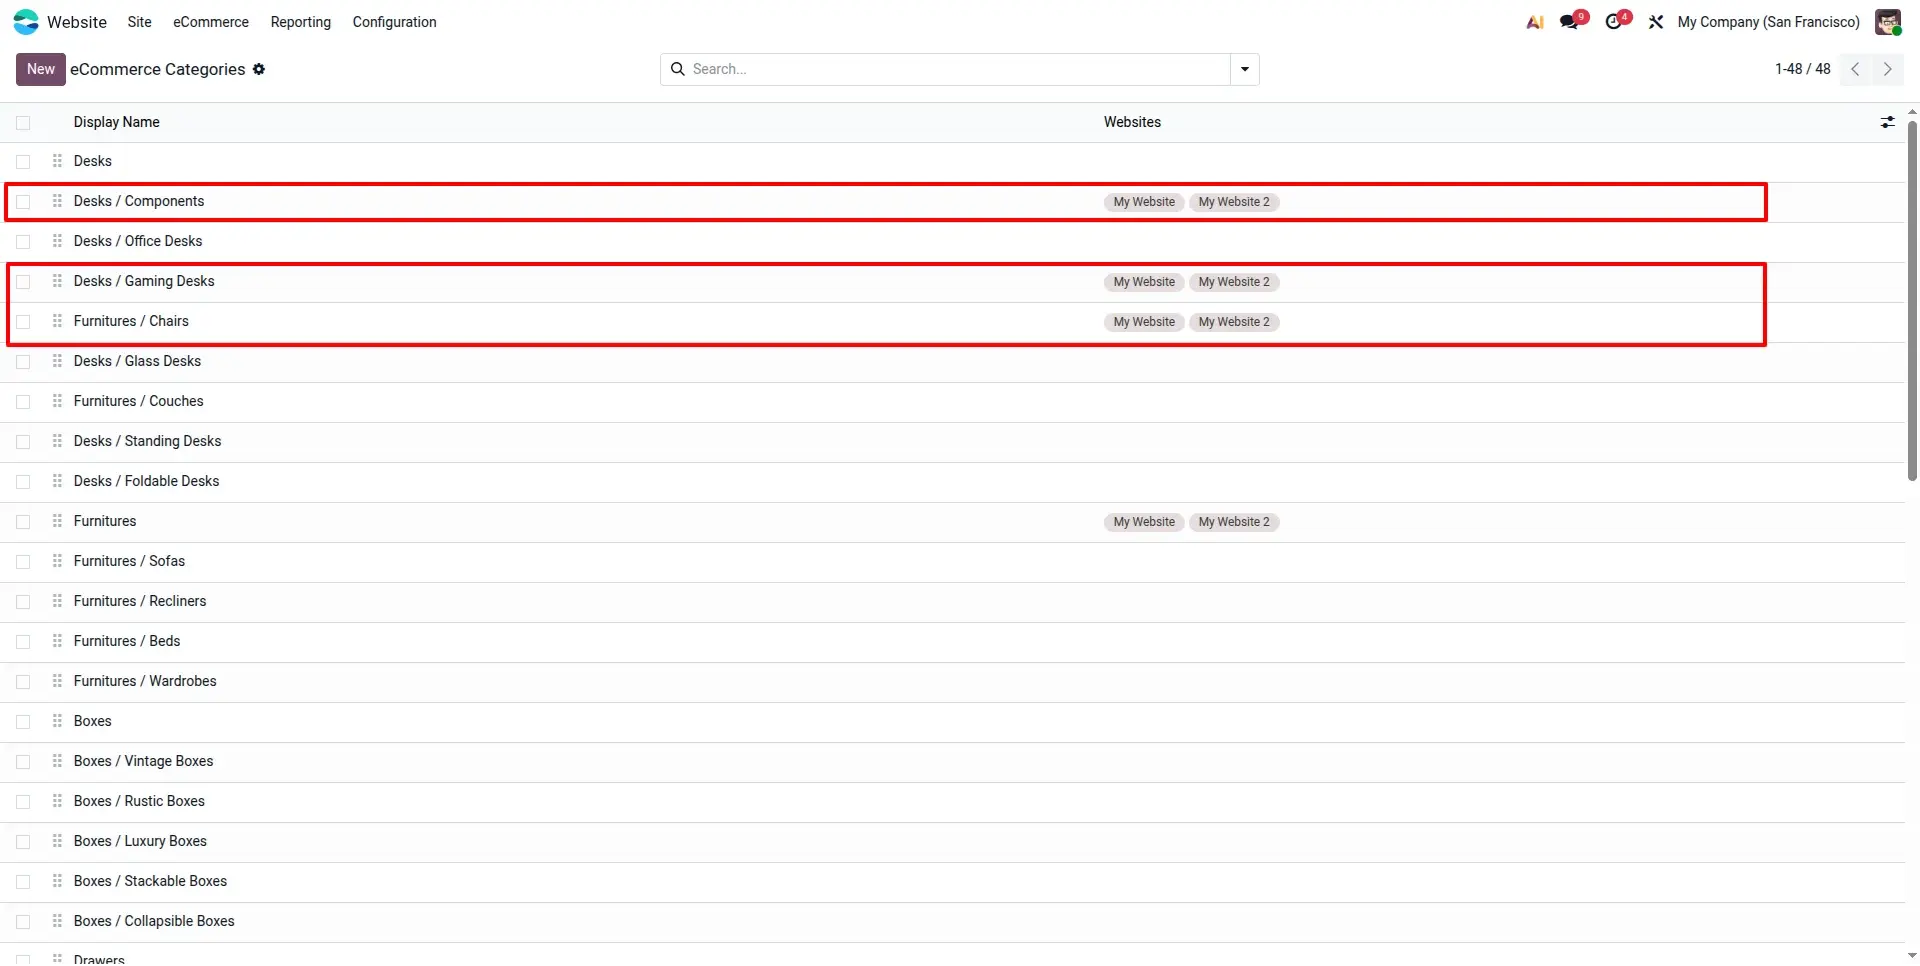This screenshot has width=1920, height=966.
Task: Grab drag handle of Furnitures / Chairs
Action: pyautogui.click(x=57, y=321)
